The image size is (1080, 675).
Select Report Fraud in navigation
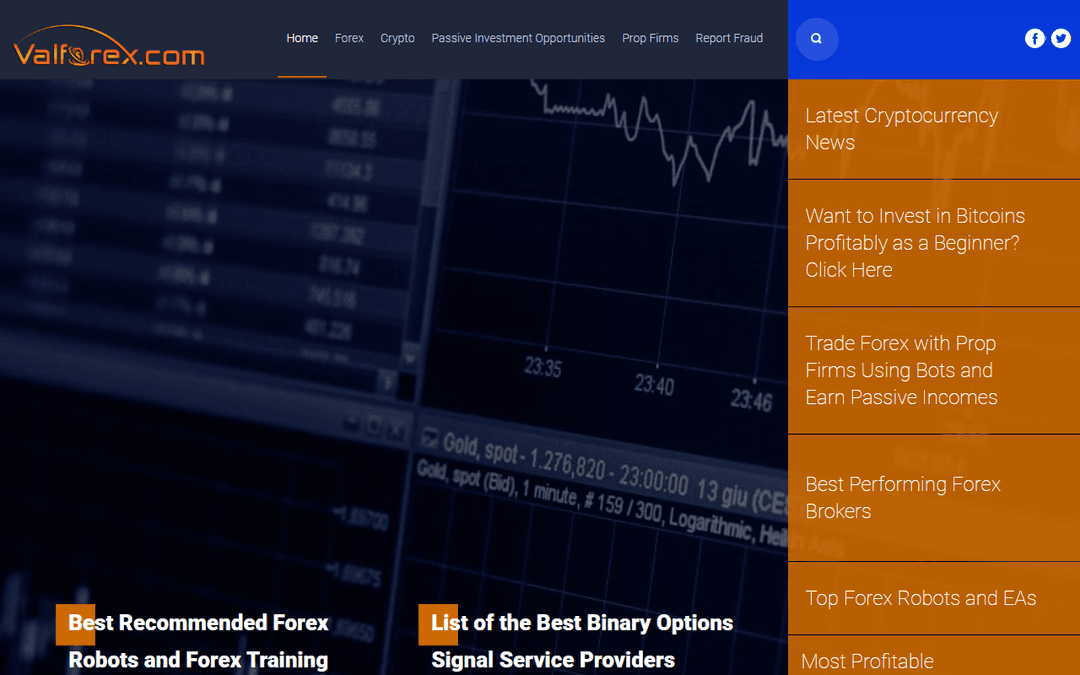point(729,39)
